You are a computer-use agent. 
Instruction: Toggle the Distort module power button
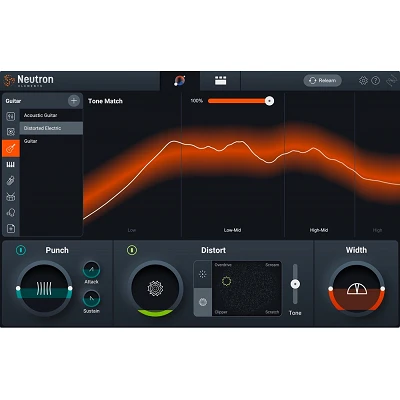[132, 250]
